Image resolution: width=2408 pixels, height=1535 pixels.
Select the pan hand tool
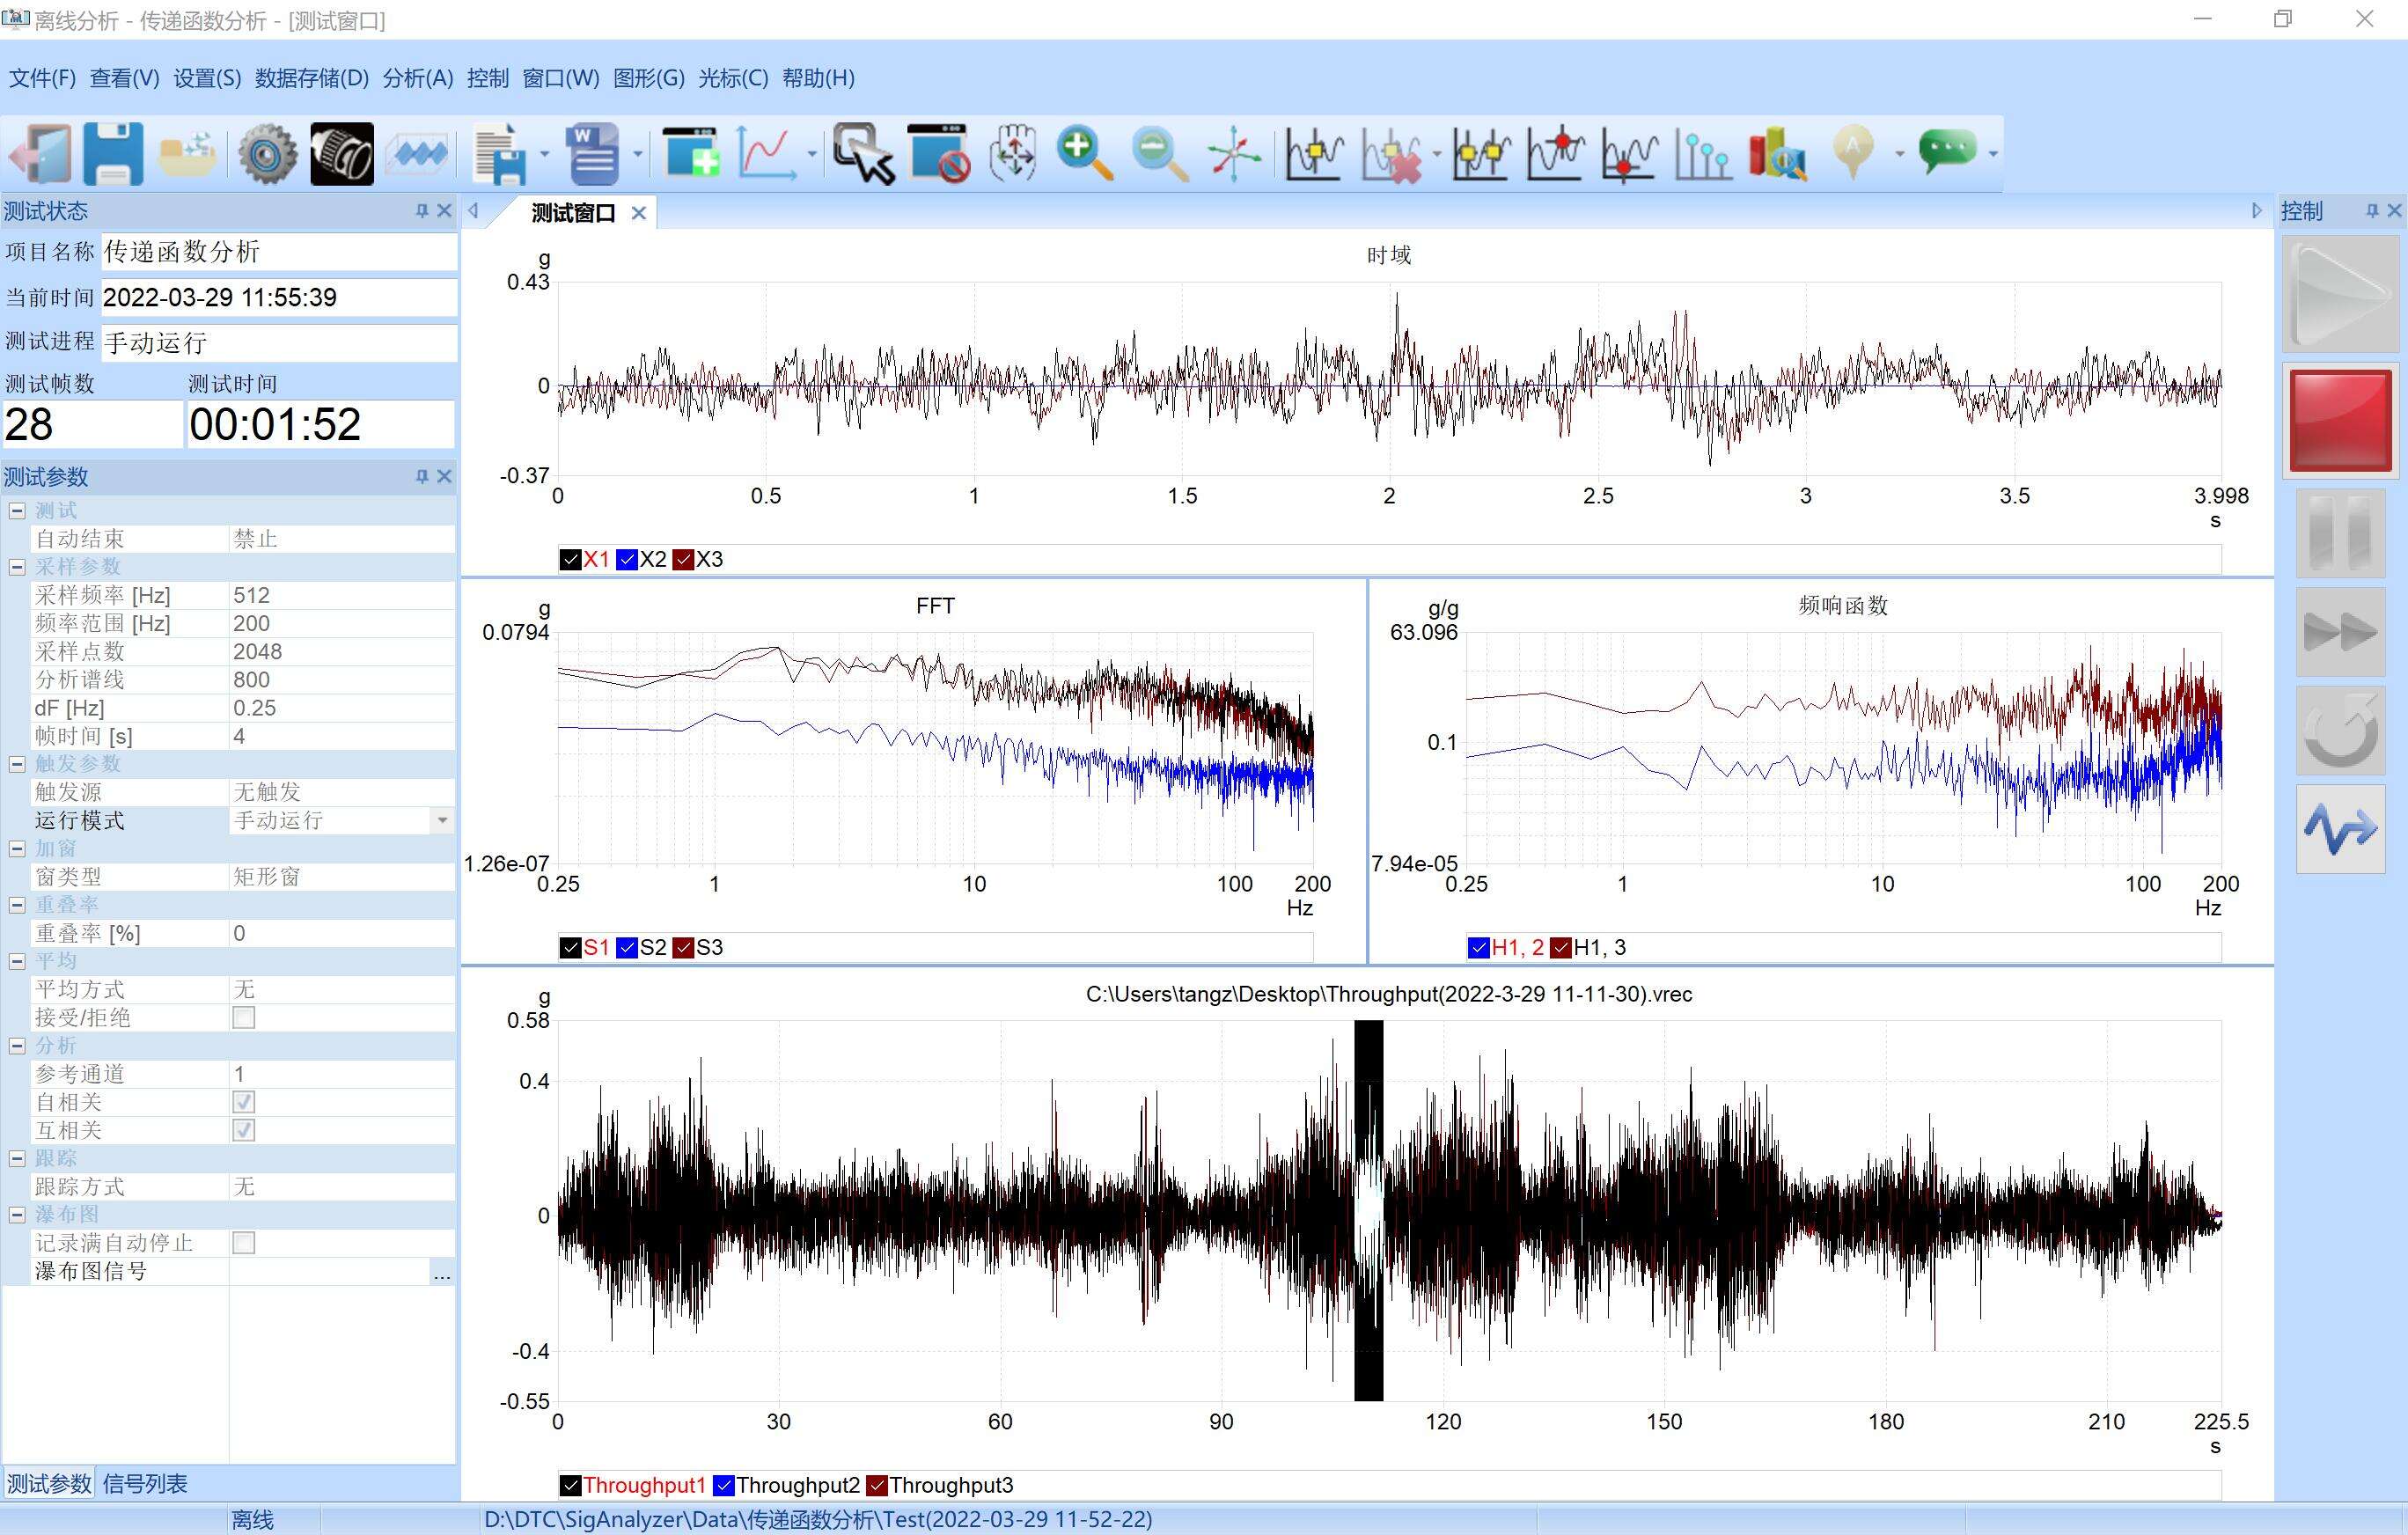pos(1013,153)
